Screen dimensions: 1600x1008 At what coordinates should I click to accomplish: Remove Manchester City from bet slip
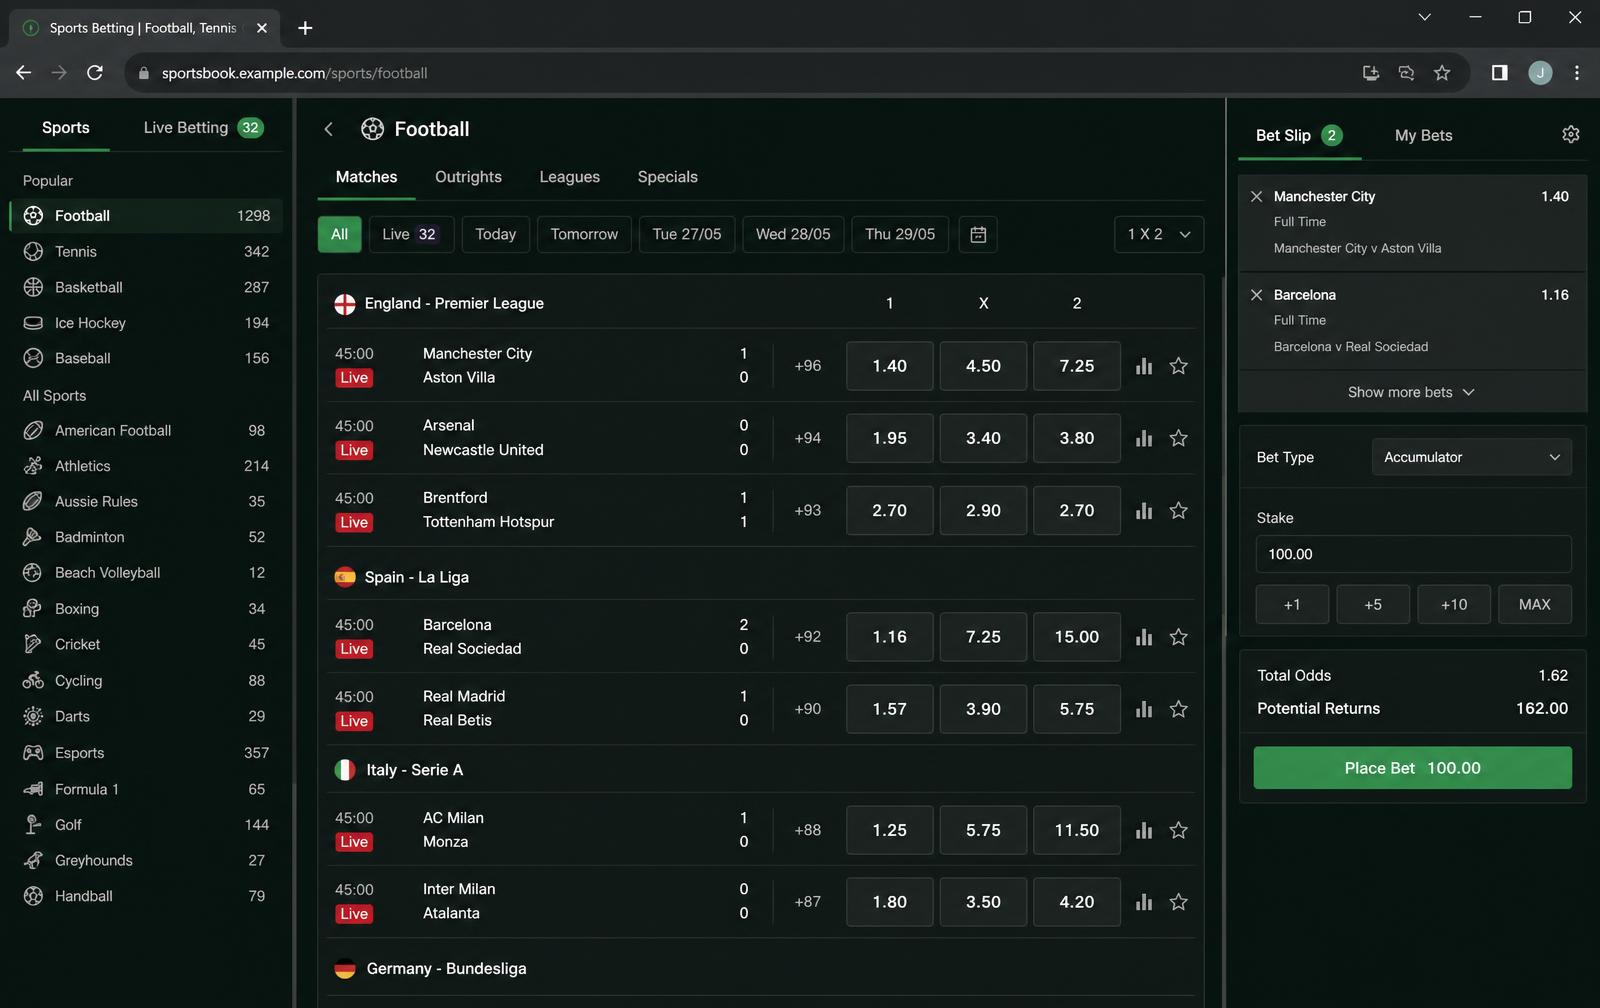coord(1256,196)
